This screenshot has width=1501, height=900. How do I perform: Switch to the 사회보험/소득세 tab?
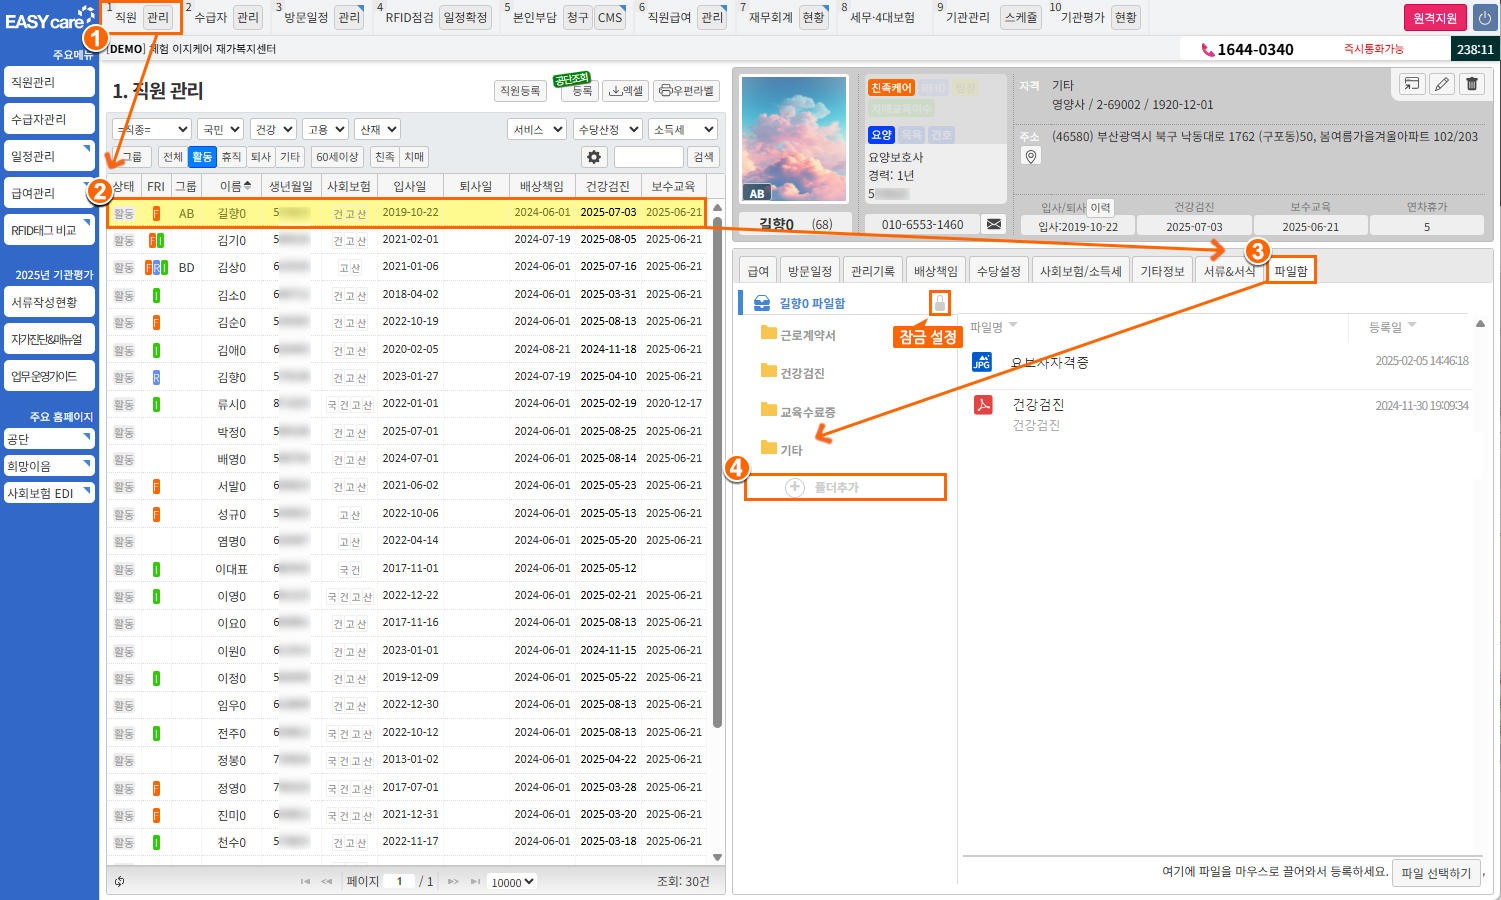coord(1081,271)
